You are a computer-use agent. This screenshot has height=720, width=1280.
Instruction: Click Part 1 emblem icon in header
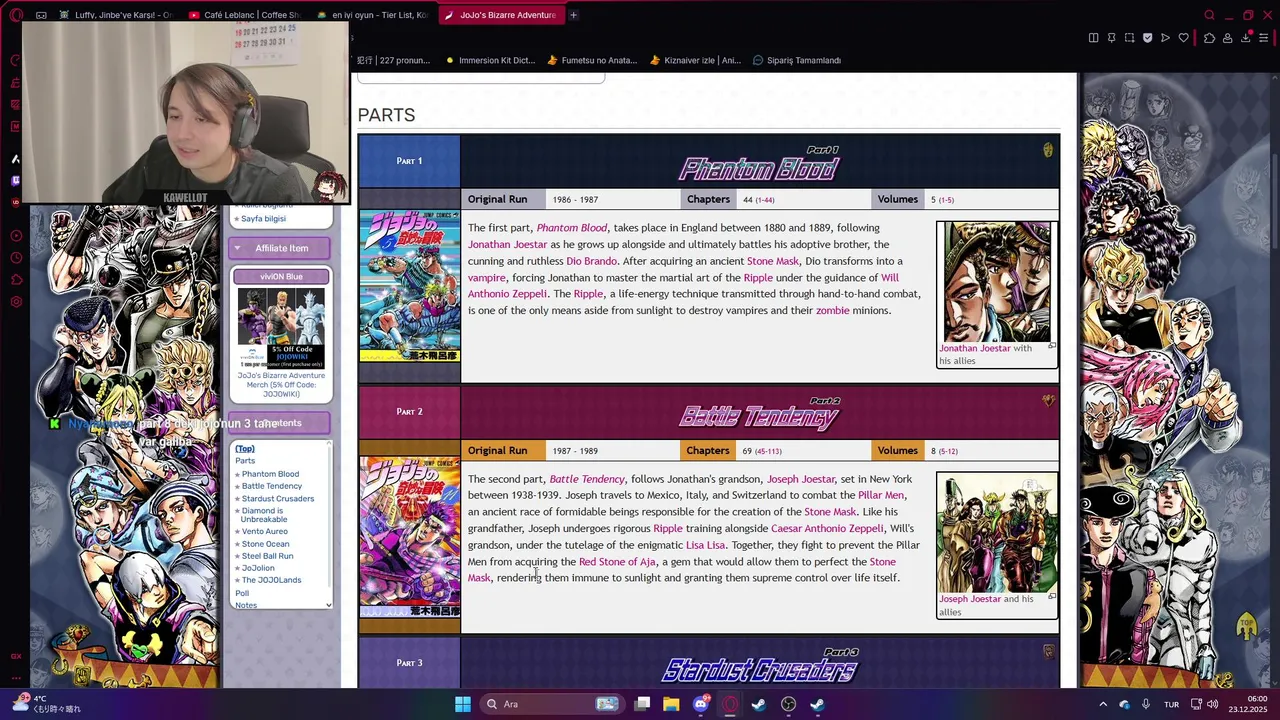1048,150
